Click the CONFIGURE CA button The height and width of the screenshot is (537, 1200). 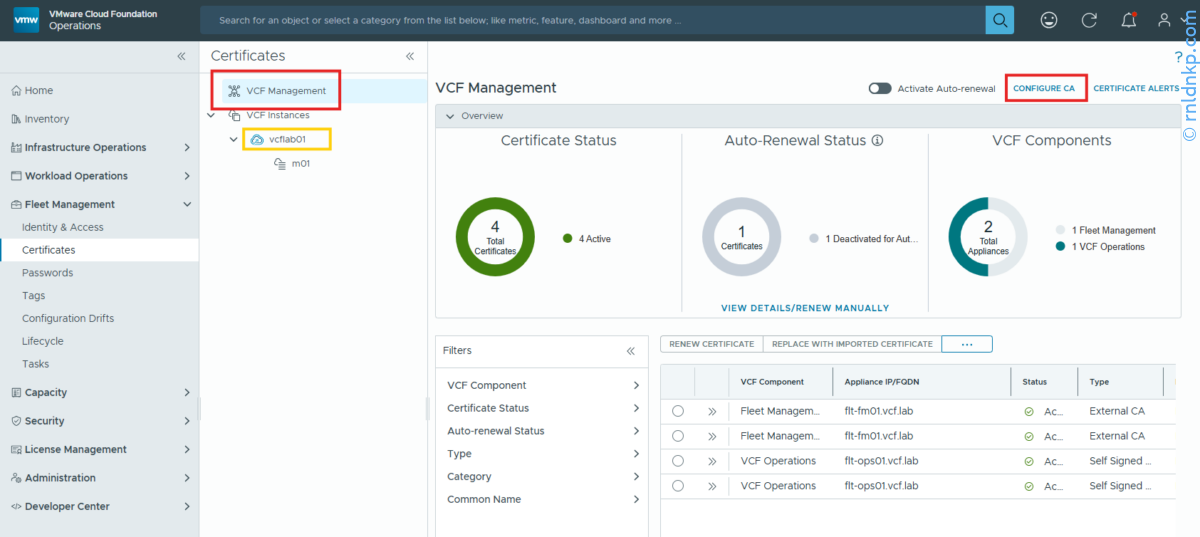(1043, 89)
